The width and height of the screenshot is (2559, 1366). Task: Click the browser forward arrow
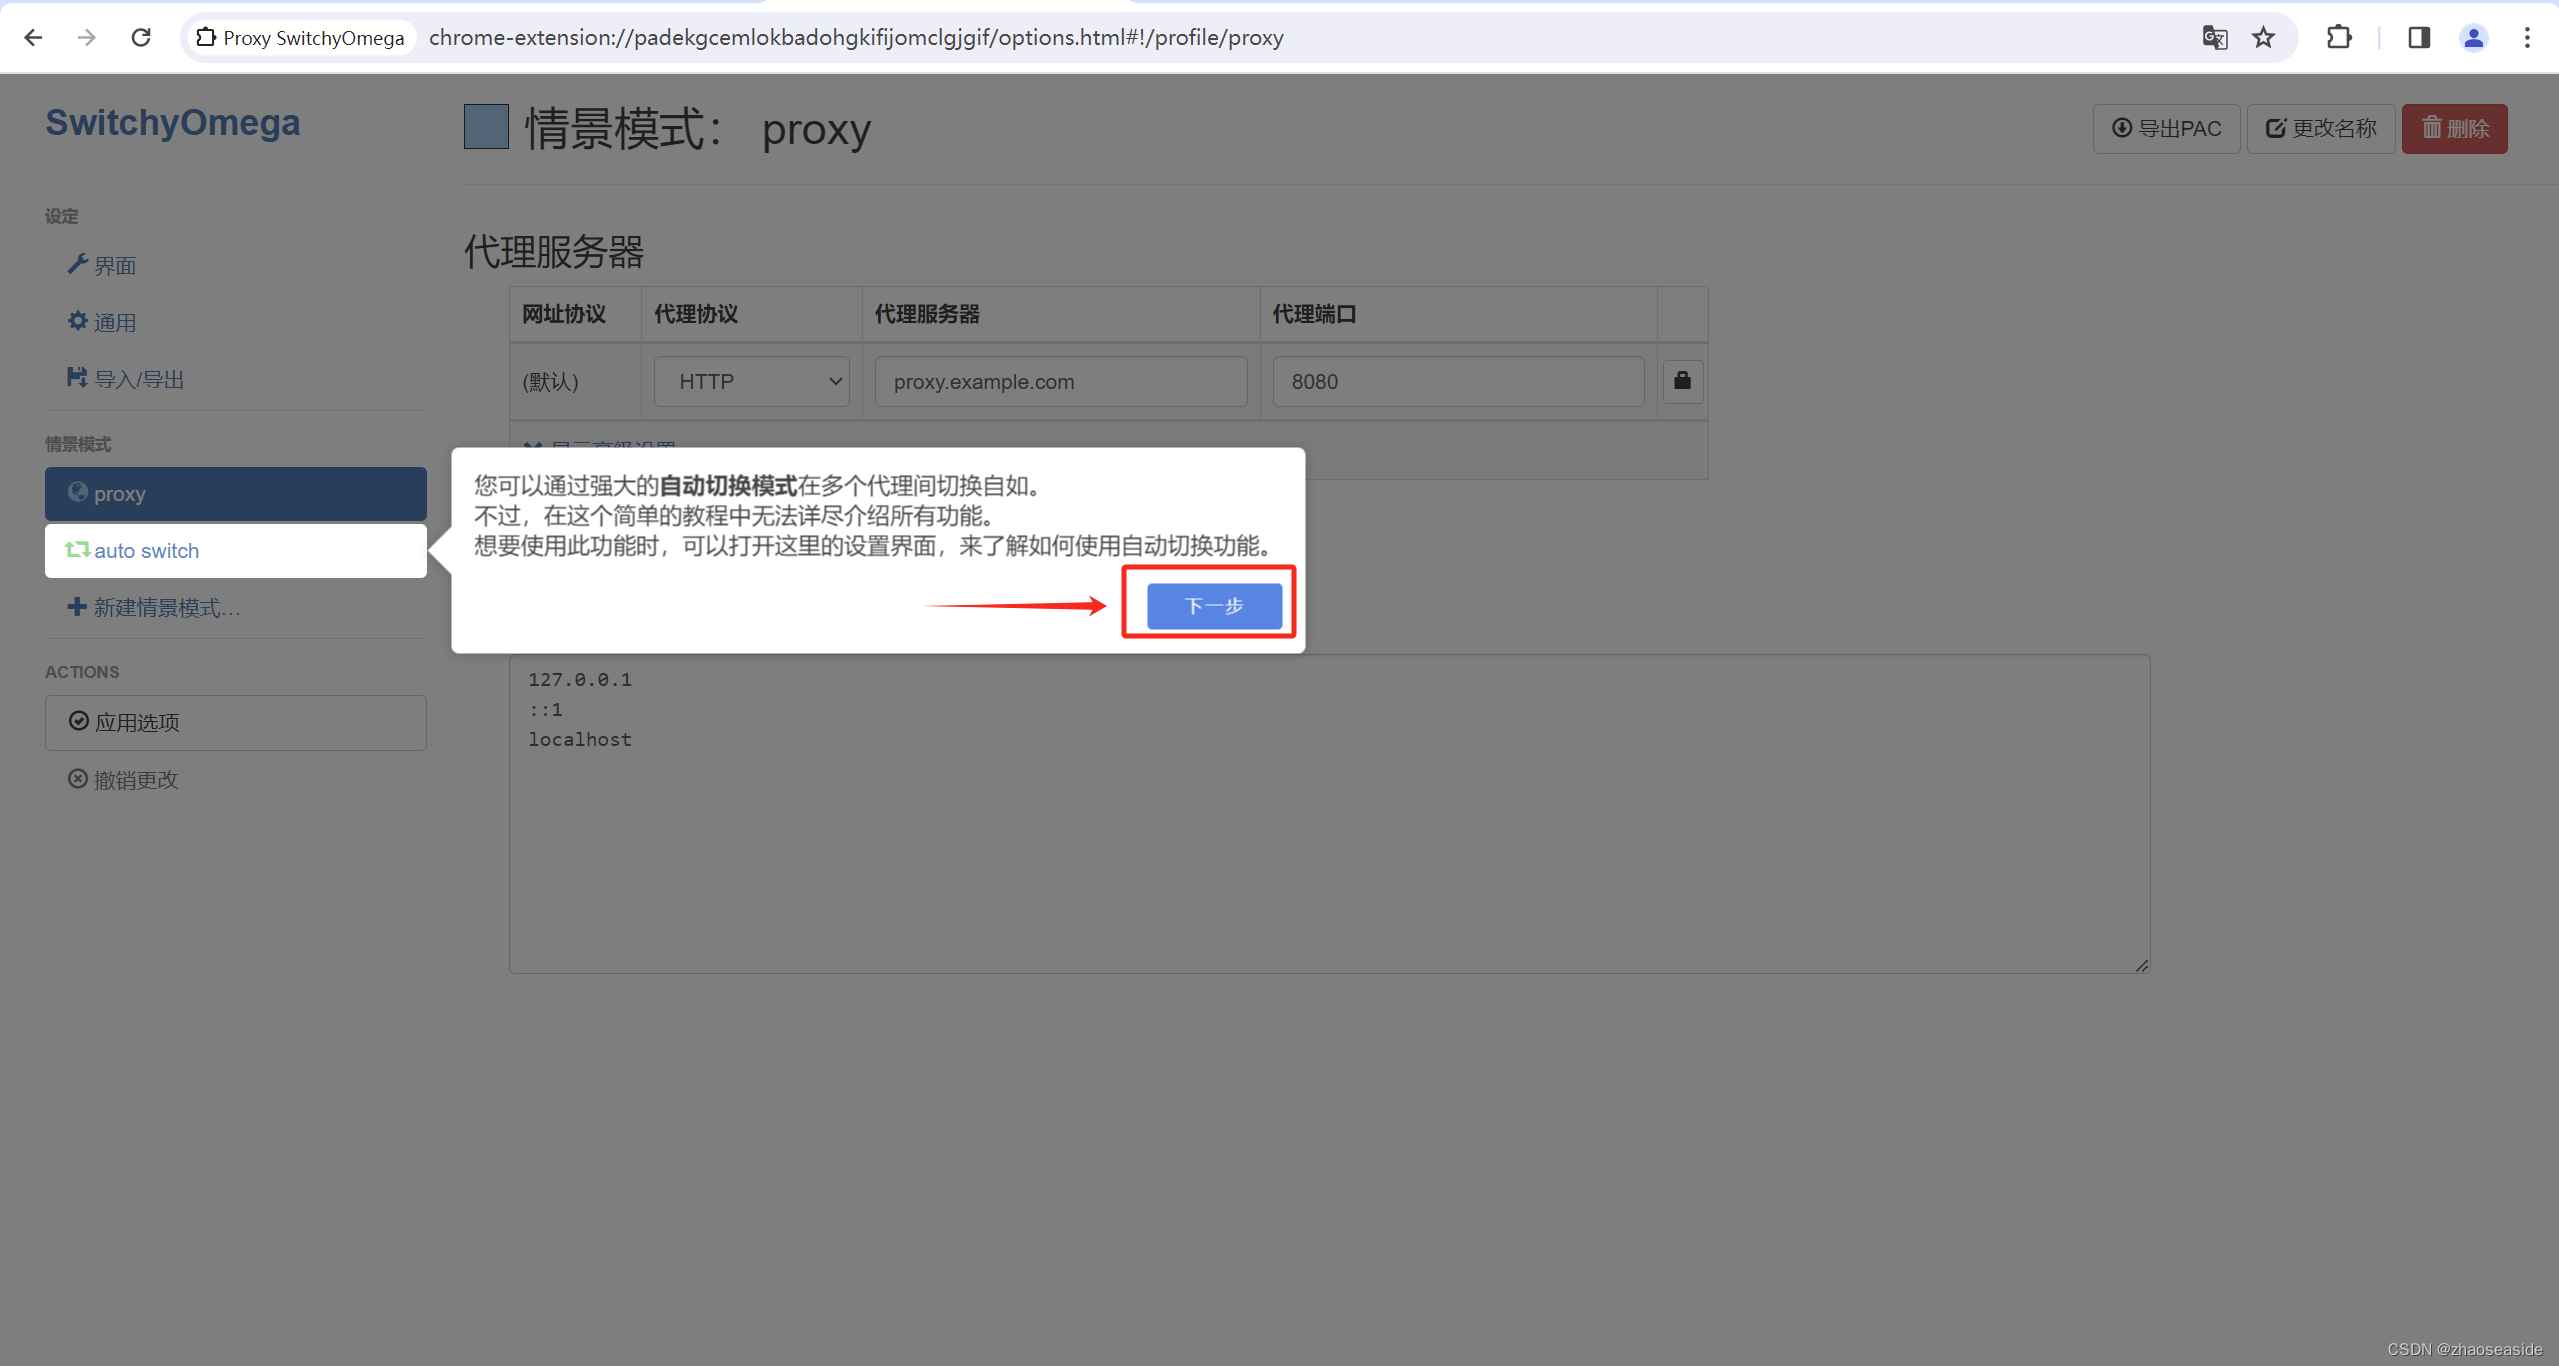87,38
